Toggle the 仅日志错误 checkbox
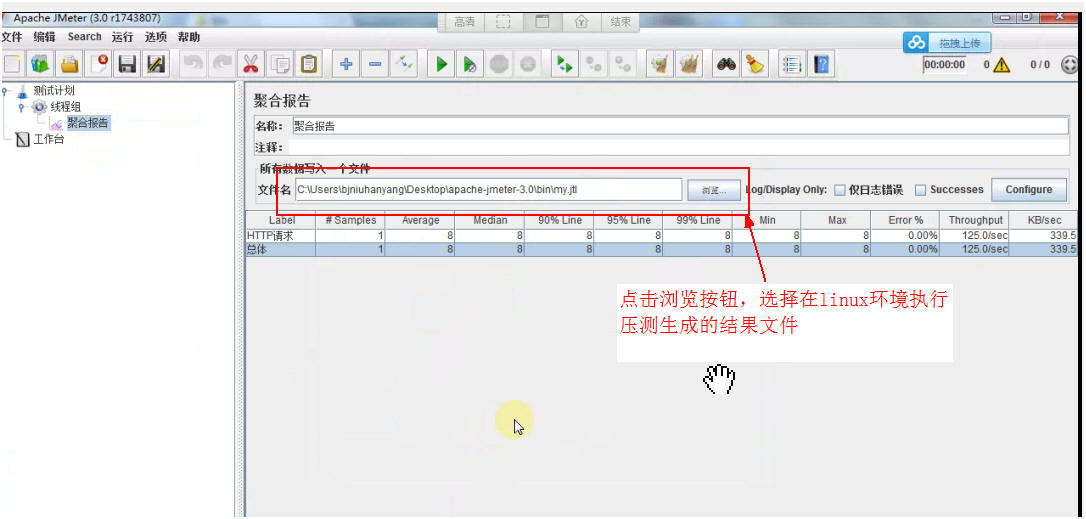Viewport: 1086px width, 519px height. [840, 189]
